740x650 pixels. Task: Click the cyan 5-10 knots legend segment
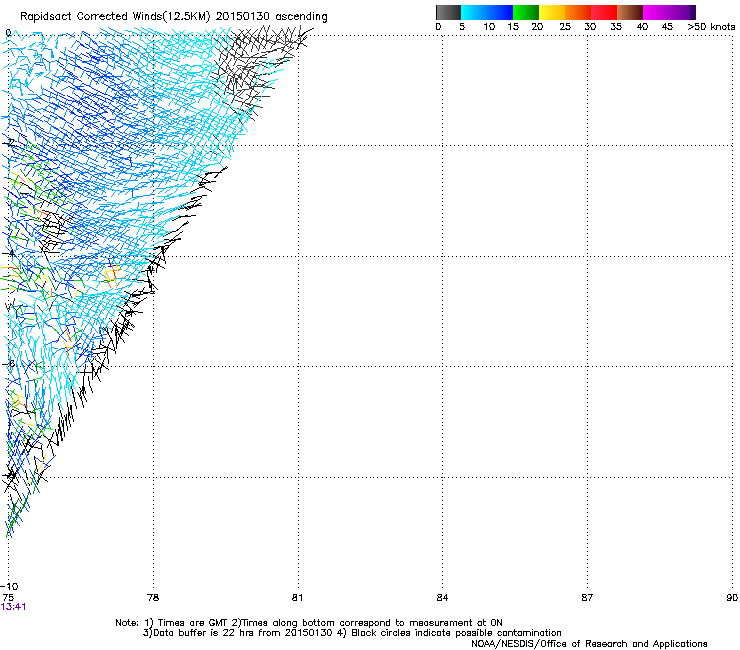pyautogui.click(x=473, y=12)
